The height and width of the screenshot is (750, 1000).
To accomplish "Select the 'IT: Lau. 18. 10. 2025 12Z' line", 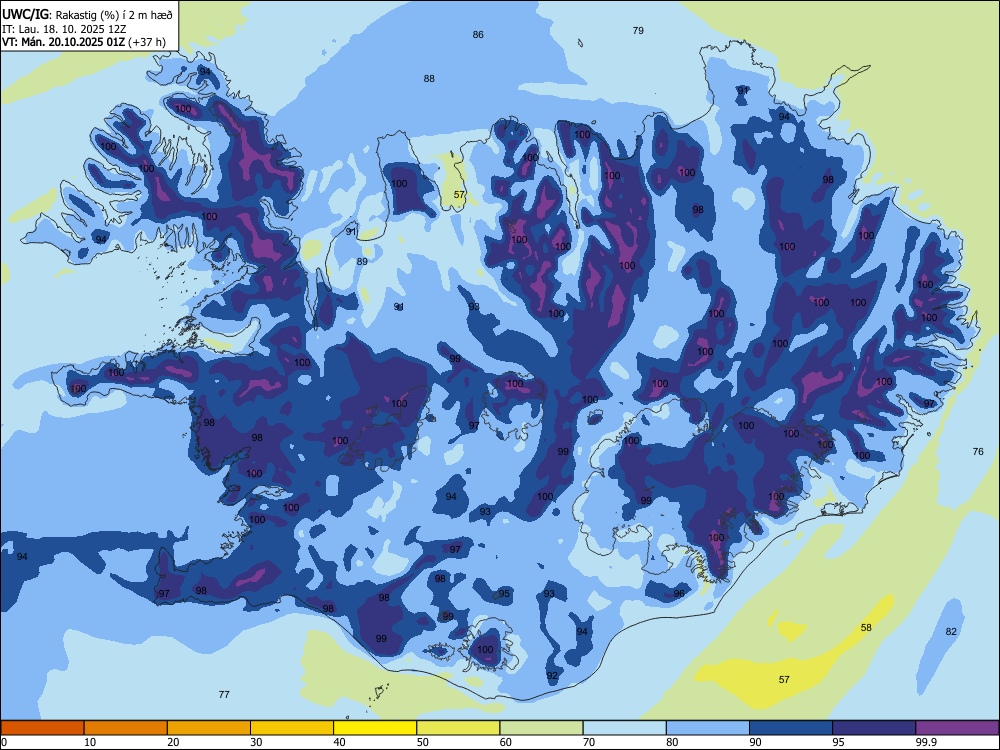I will click(56, 29).
